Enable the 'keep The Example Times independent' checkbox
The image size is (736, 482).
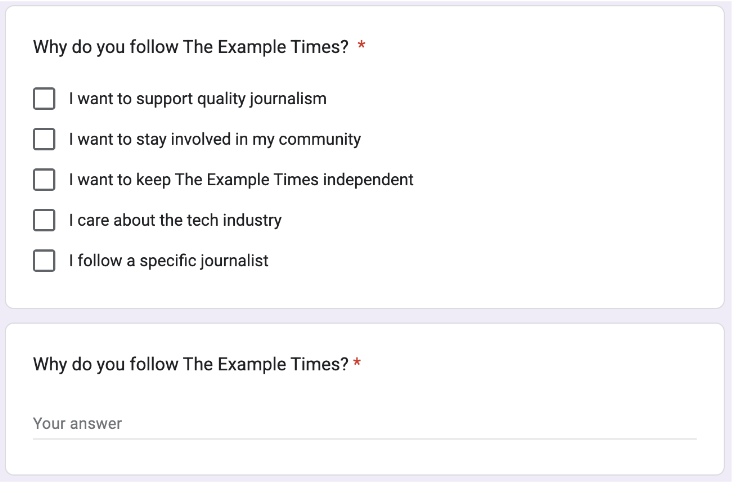point(44,180)
